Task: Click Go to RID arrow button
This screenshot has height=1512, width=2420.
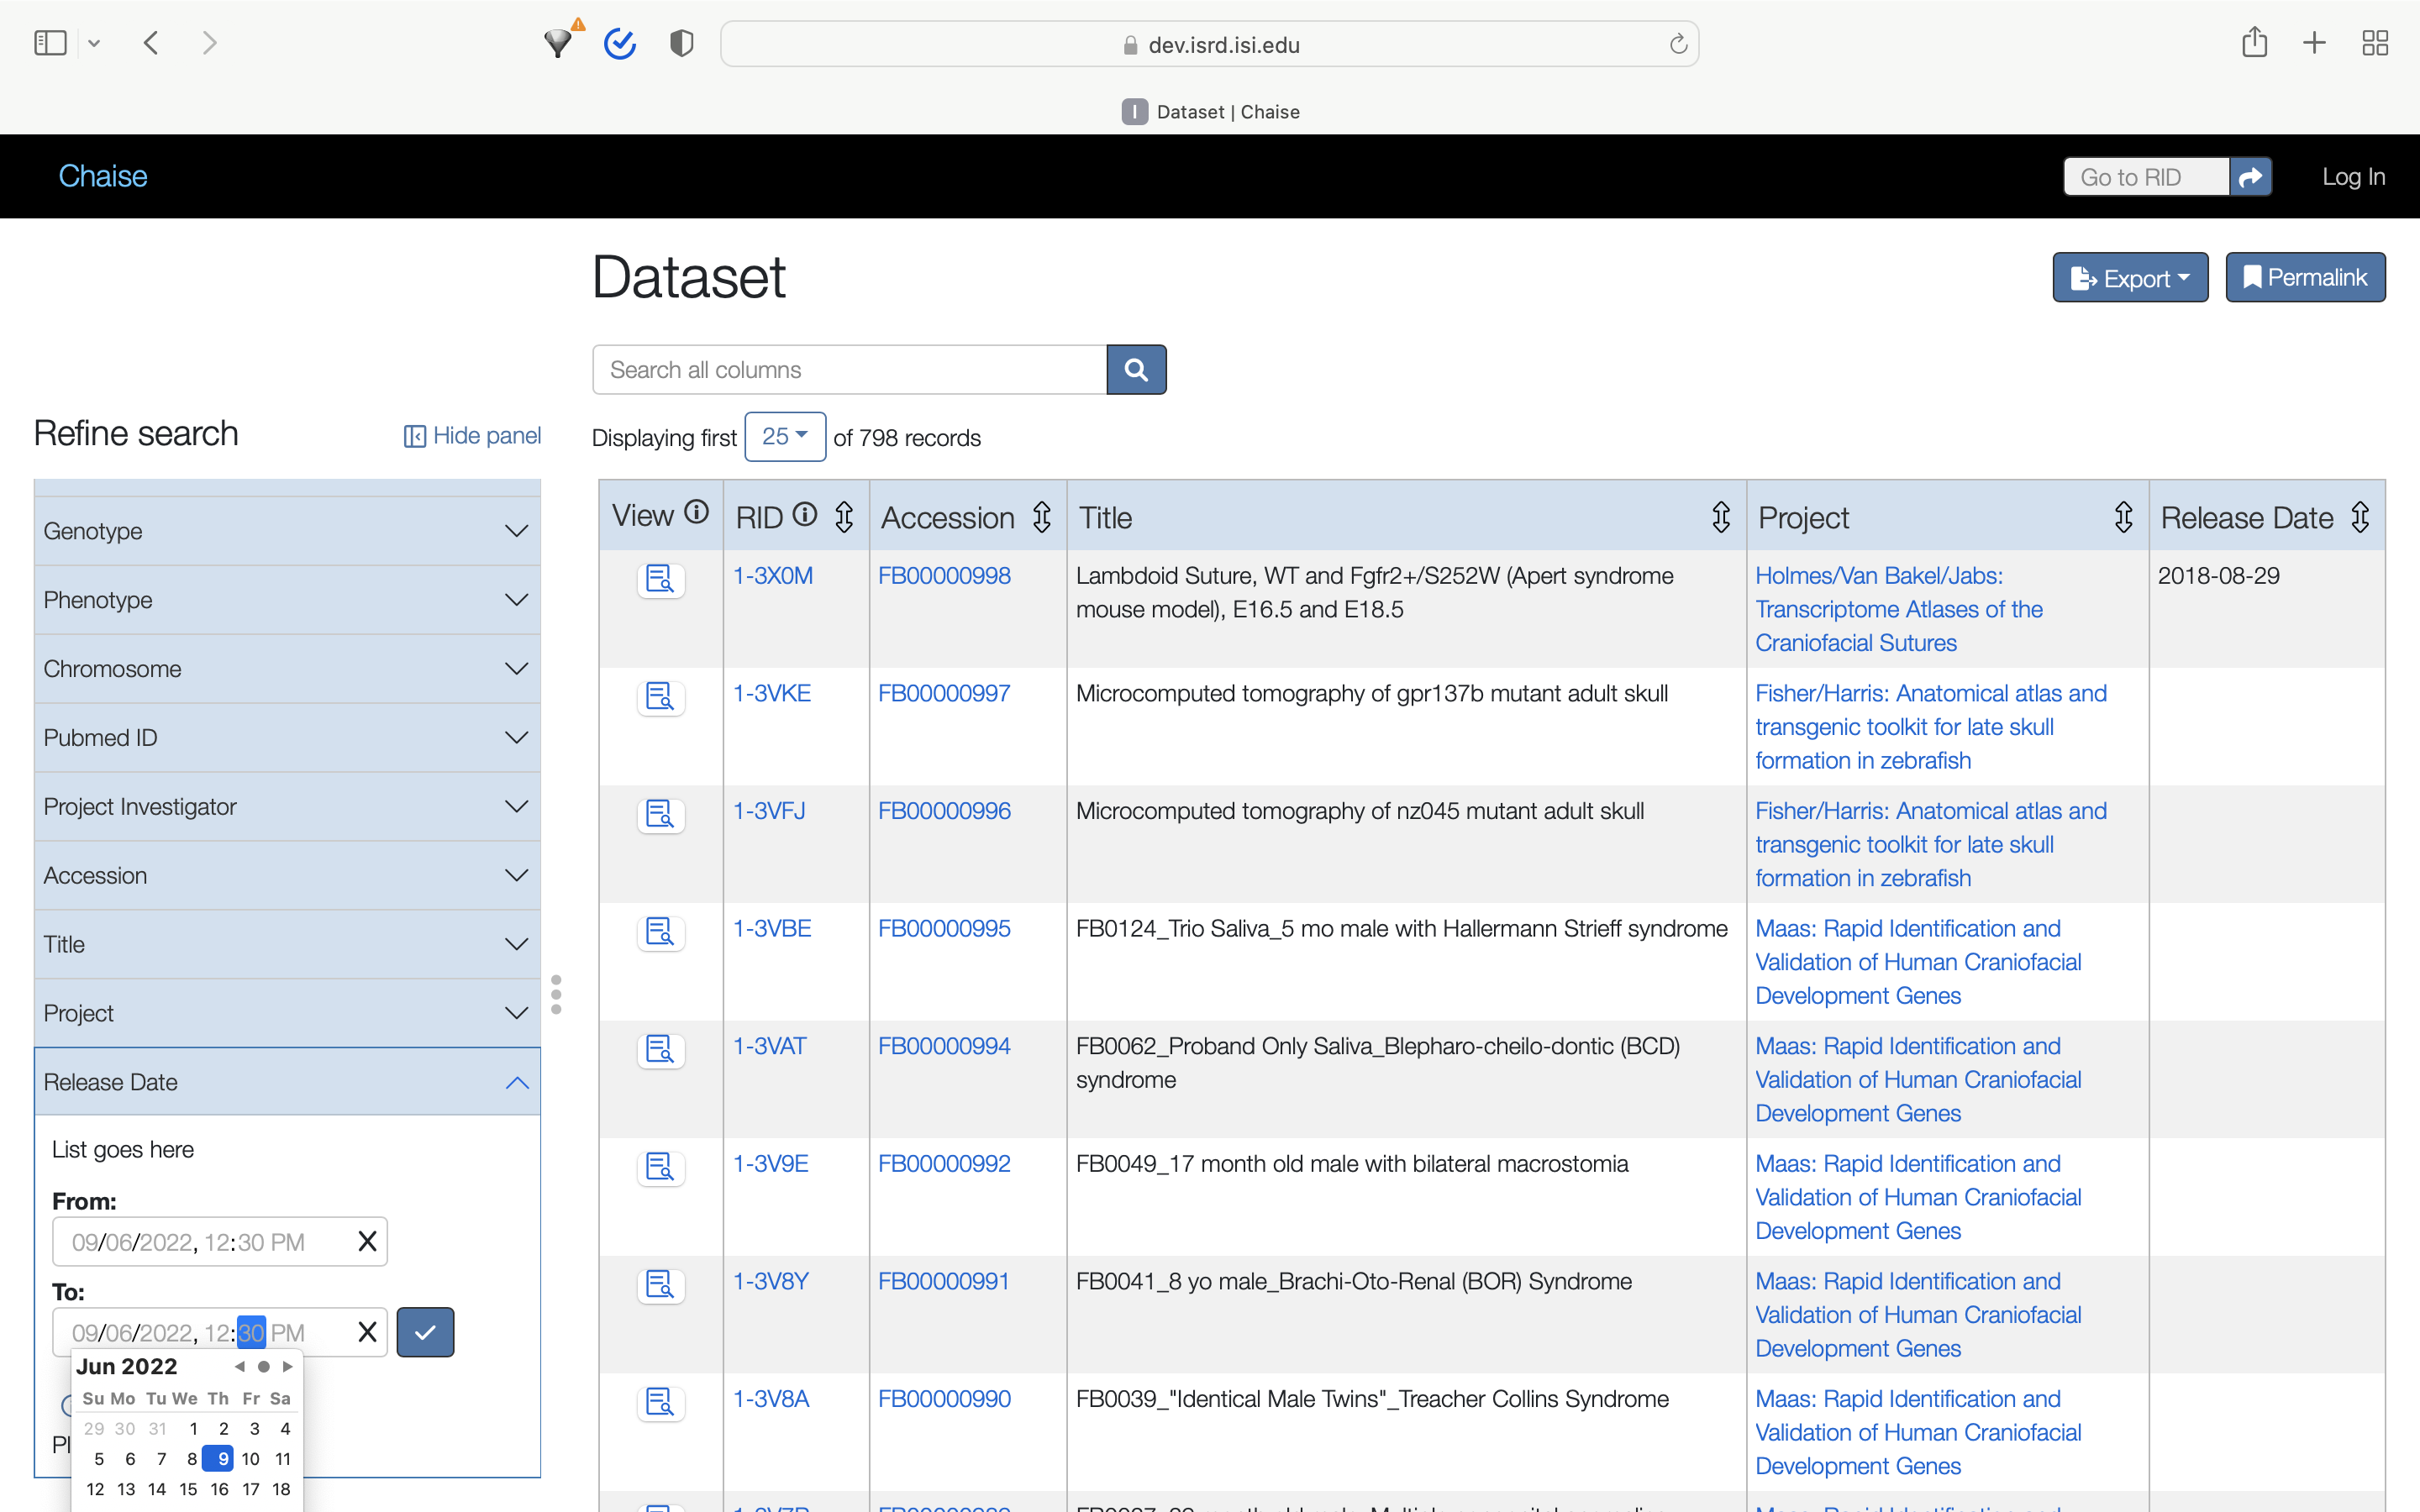Action: click(x=2250, y=177)
